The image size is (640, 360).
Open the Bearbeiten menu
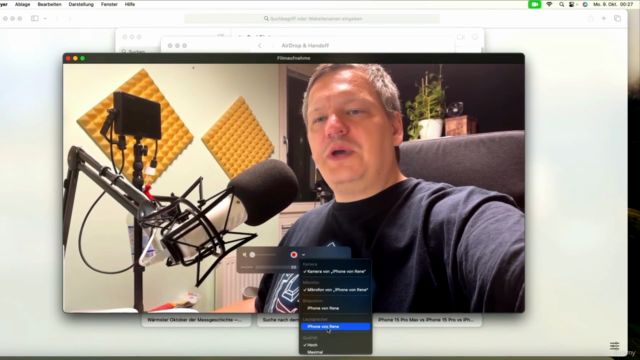coord(49,4)
